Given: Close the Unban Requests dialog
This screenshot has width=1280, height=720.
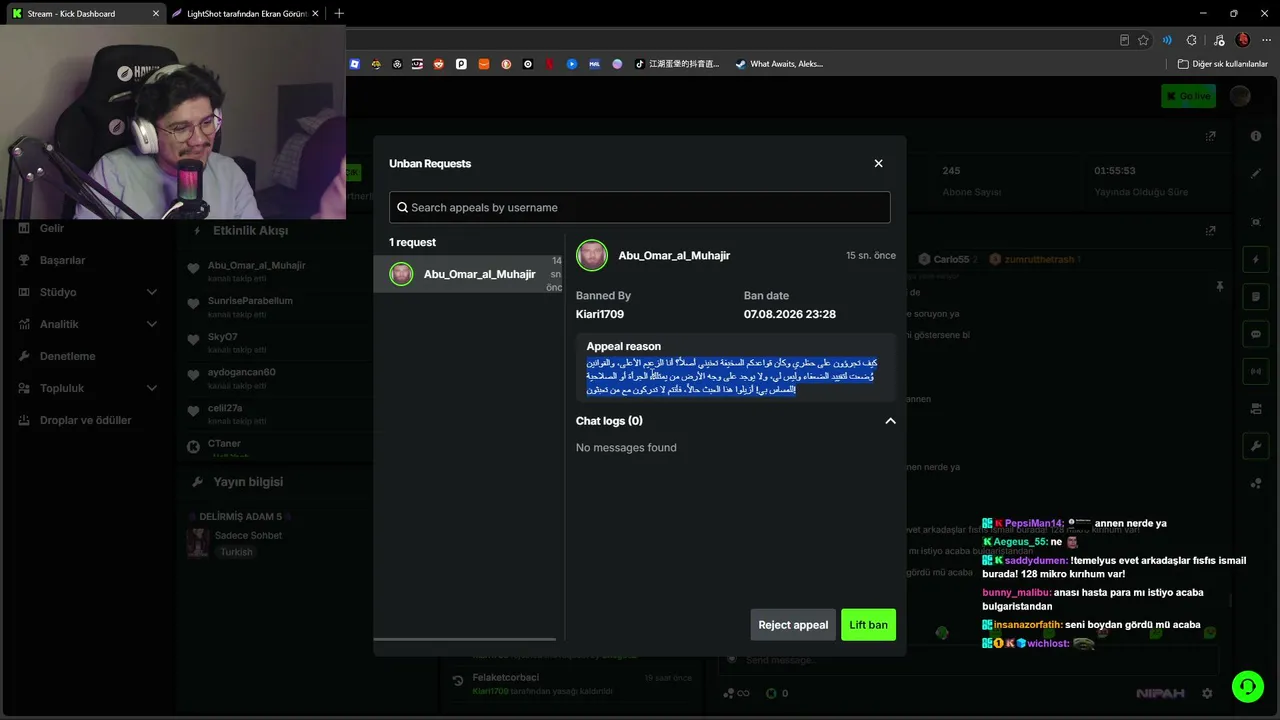Looking at the screenshot, I should point(878,163).
